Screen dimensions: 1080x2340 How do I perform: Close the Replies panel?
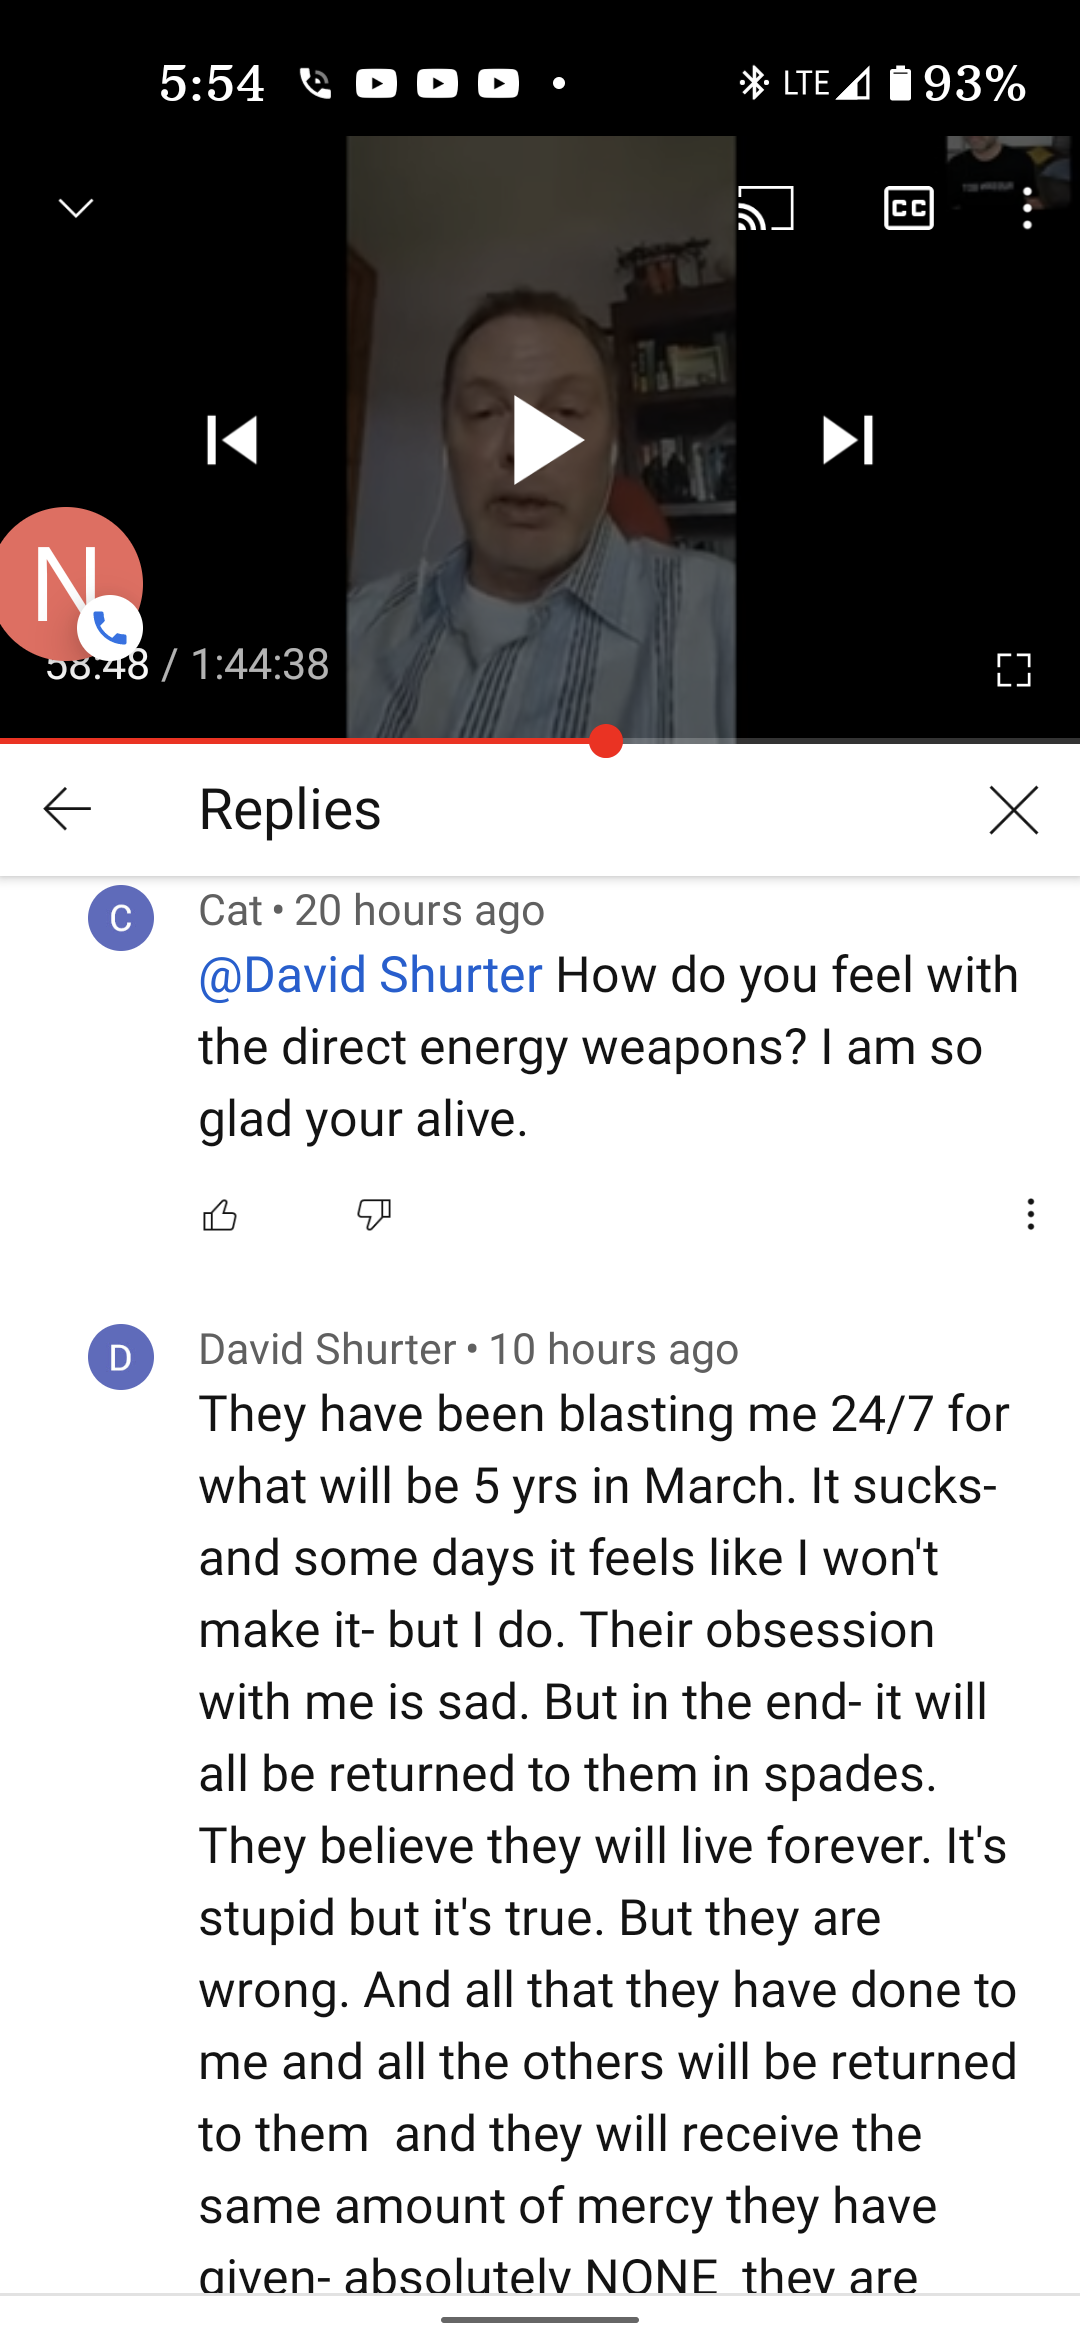point(1014,809)
